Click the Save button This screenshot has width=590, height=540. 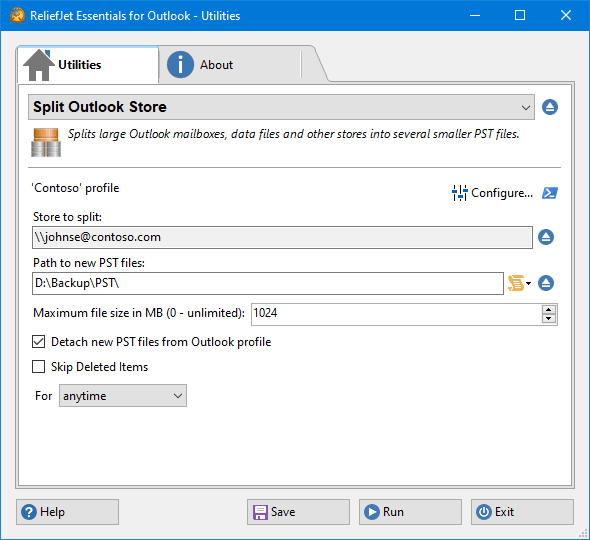point(298,512)
